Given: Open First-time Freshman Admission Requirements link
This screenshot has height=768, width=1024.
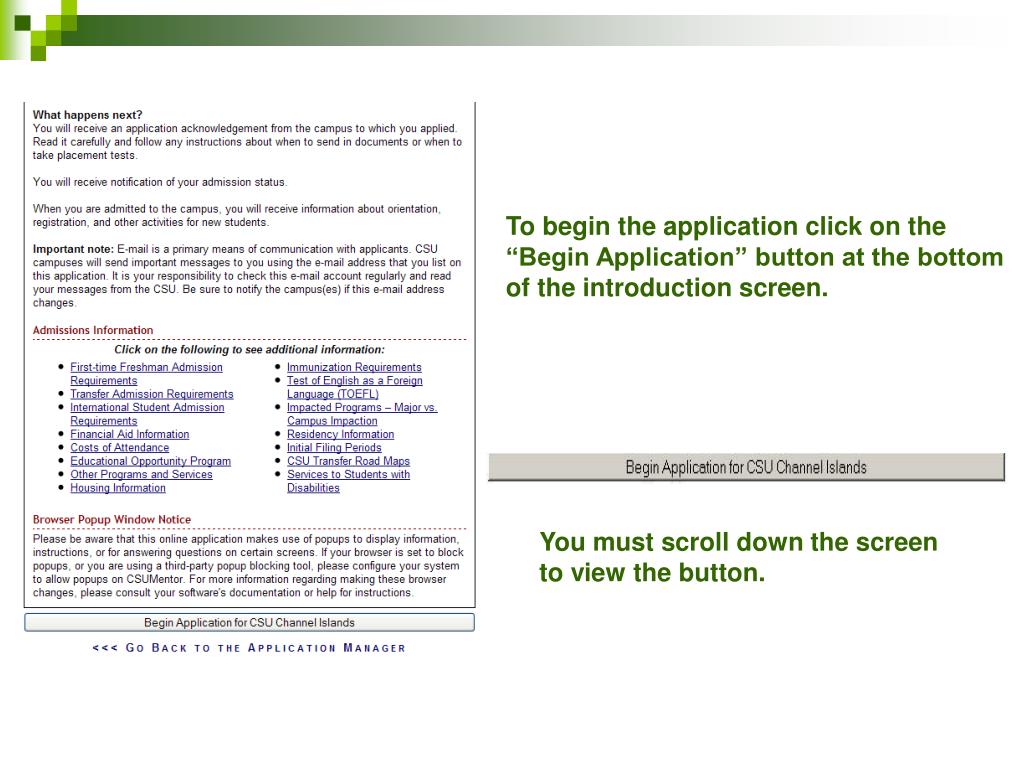Looking at the screenshot, I should 146,374.
